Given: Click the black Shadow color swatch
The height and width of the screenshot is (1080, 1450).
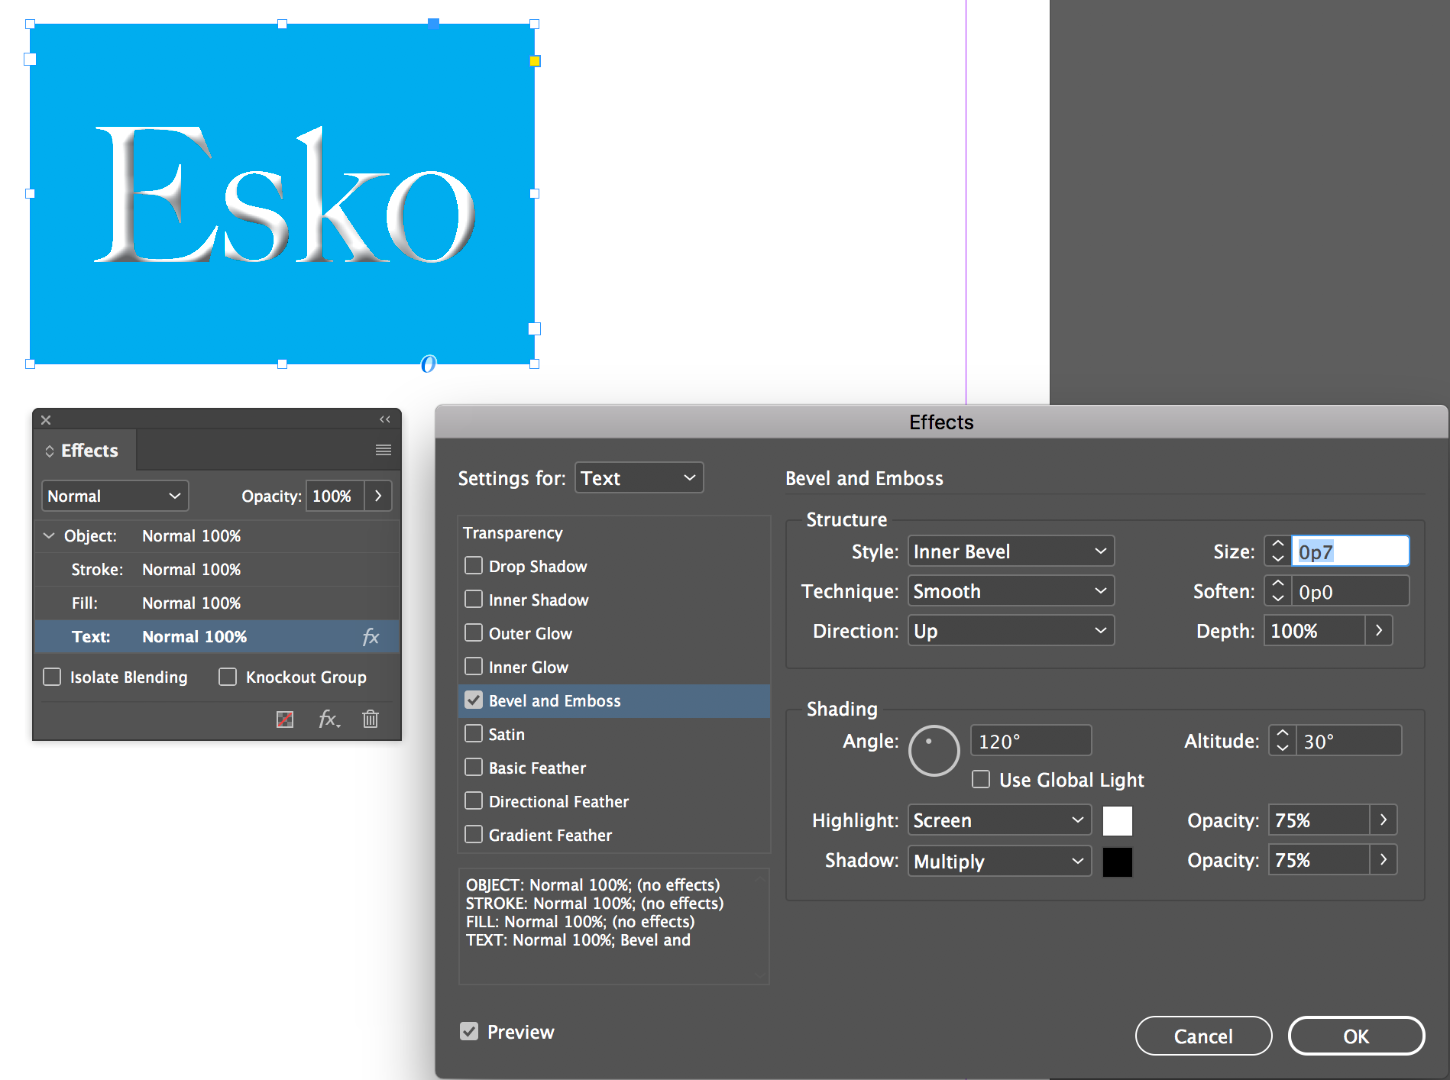Looking at the screenshot, I should click(1117, 861).
